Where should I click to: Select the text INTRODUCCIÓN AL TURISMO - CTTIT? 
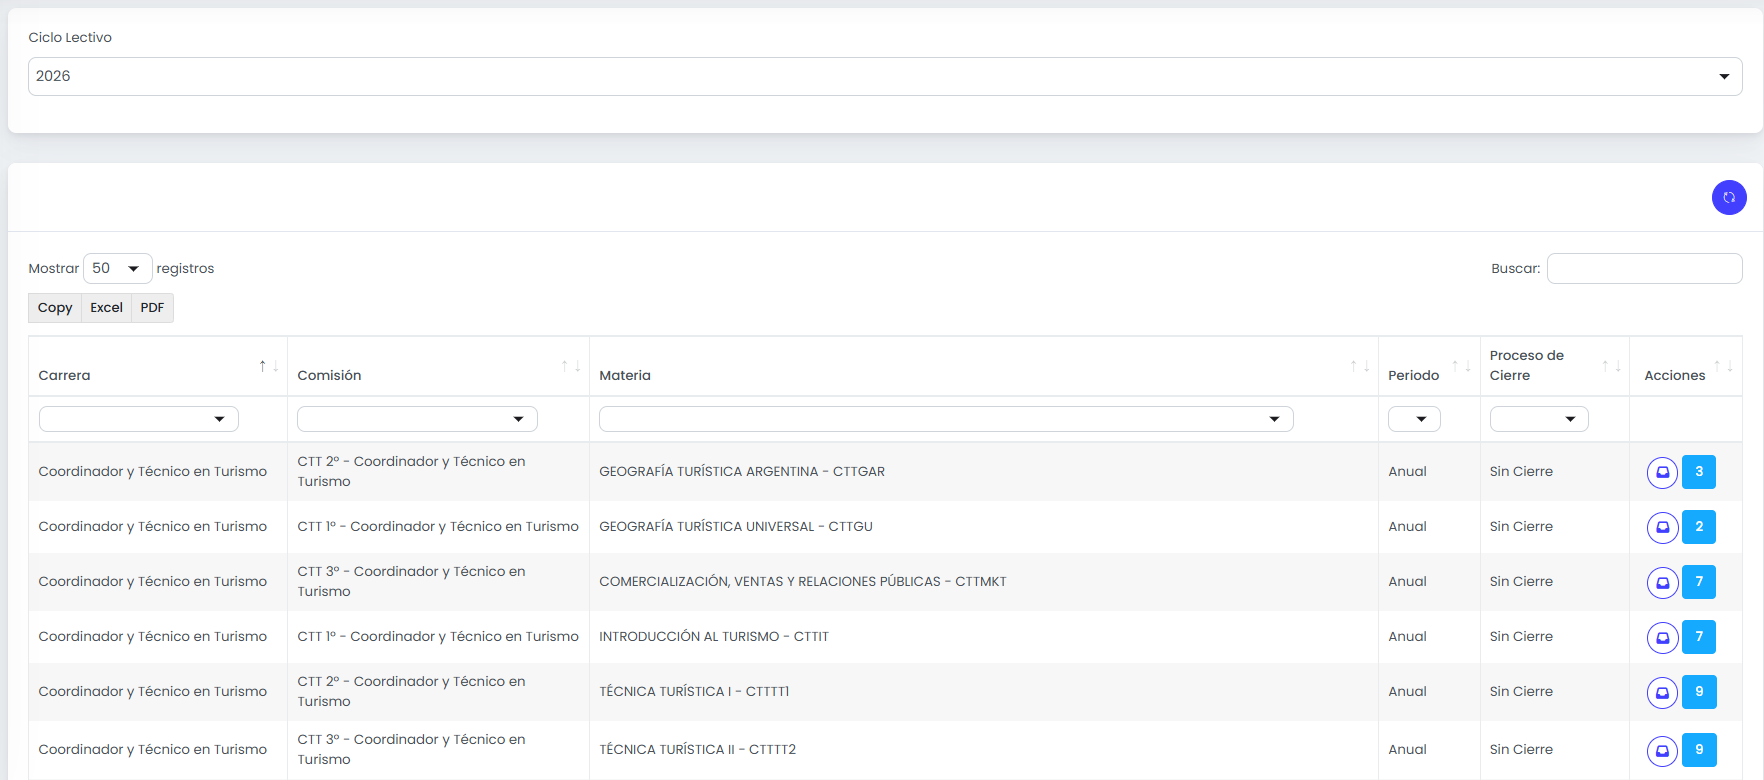tap(714, 637)
